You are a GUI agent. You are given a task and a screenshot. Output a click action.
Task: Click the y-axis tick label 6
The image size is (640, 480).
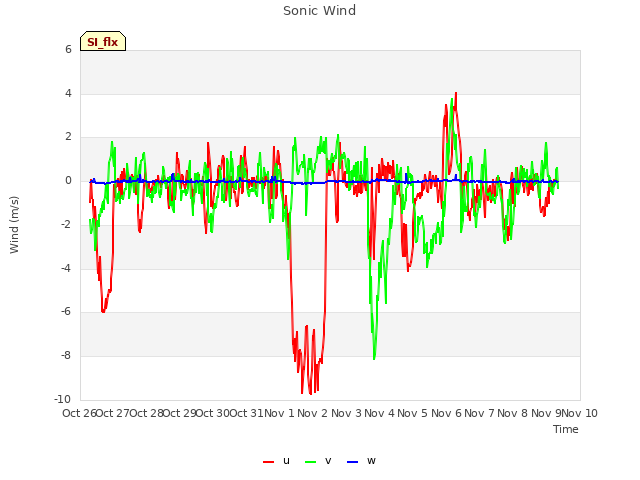pyautogui.click(x=68, y=49)
